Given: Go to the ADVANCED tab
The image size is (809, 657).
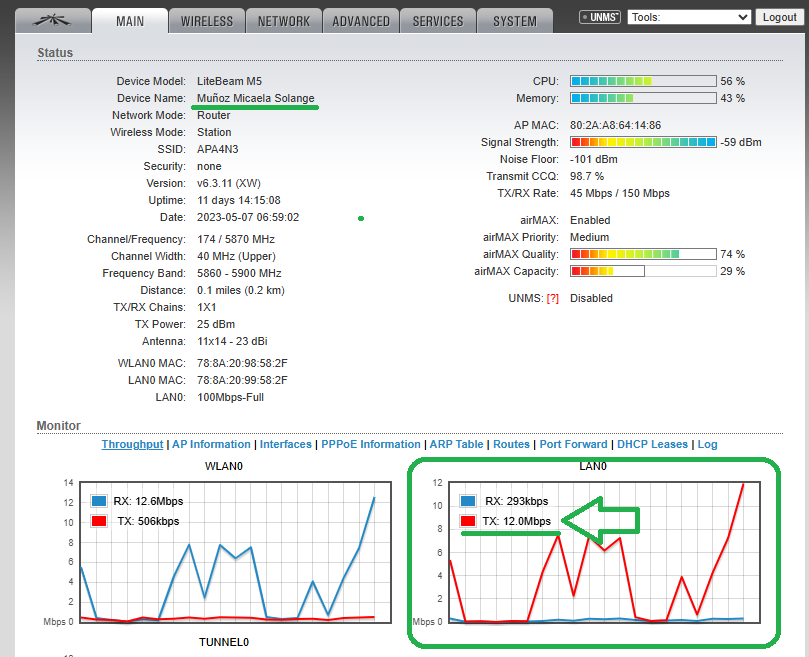Looking at the screenshot, I should [361, 21].
